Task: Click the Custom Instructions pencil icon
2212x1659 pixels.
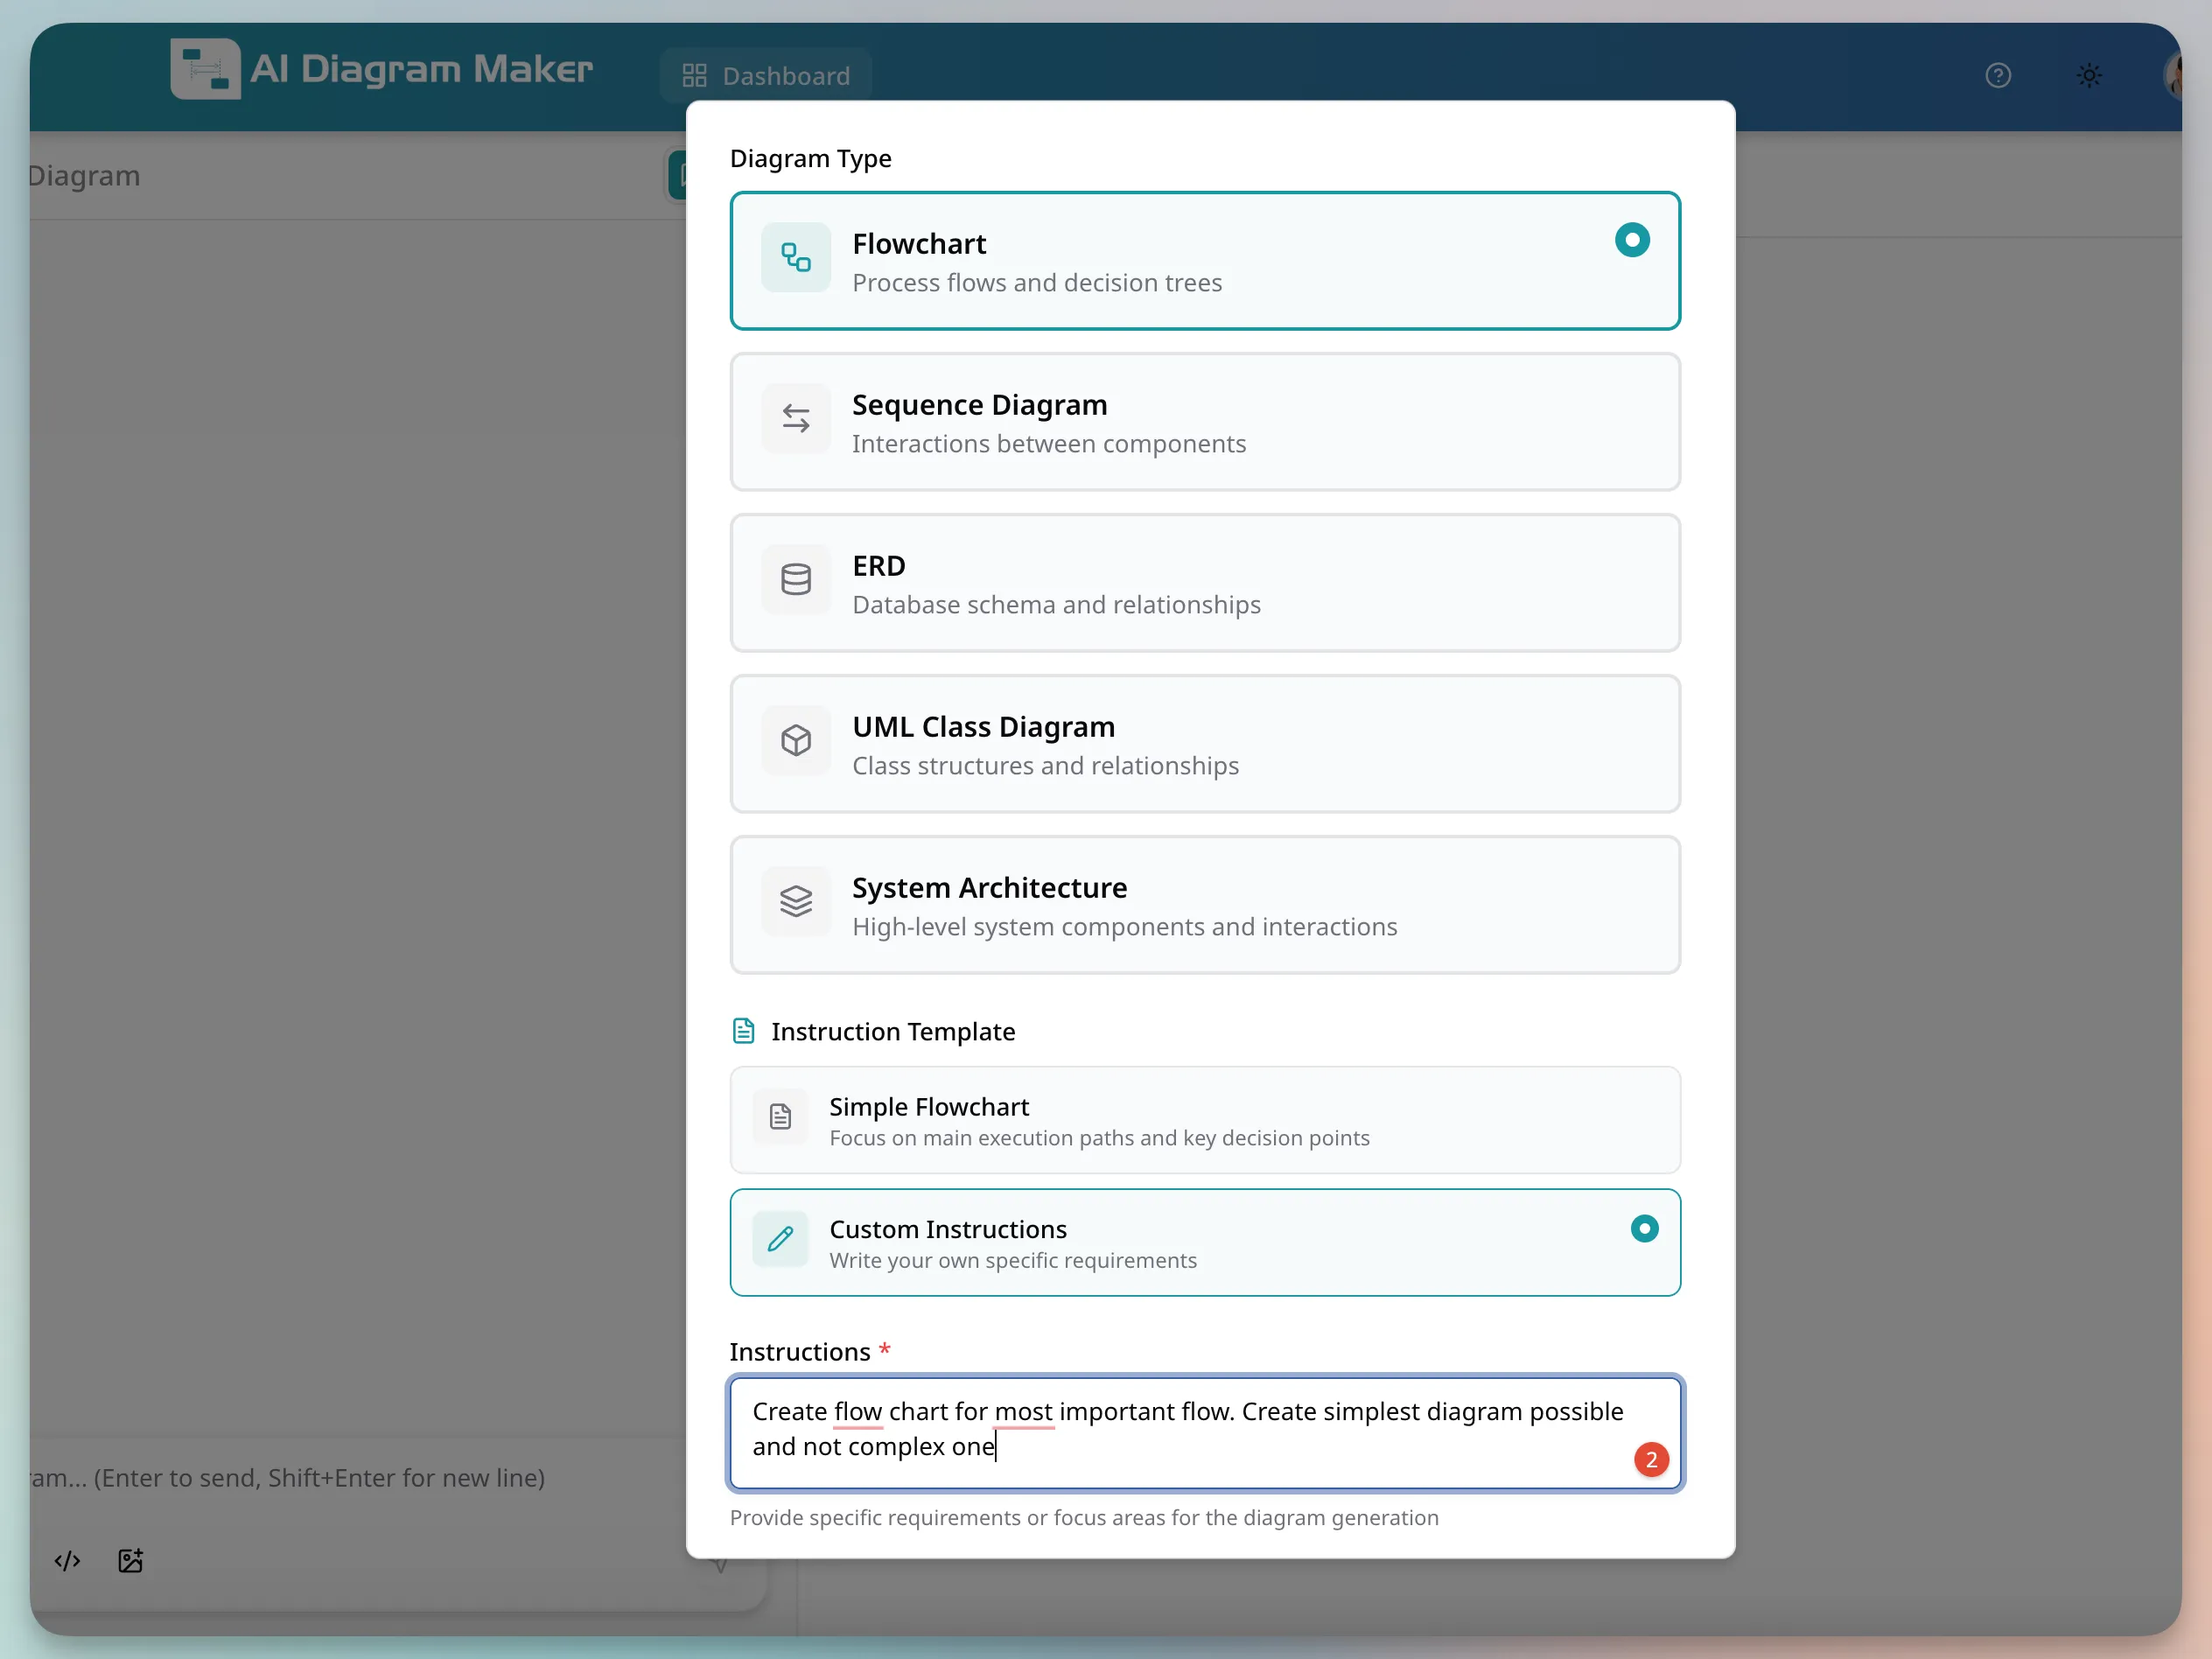Action: 780,1240
